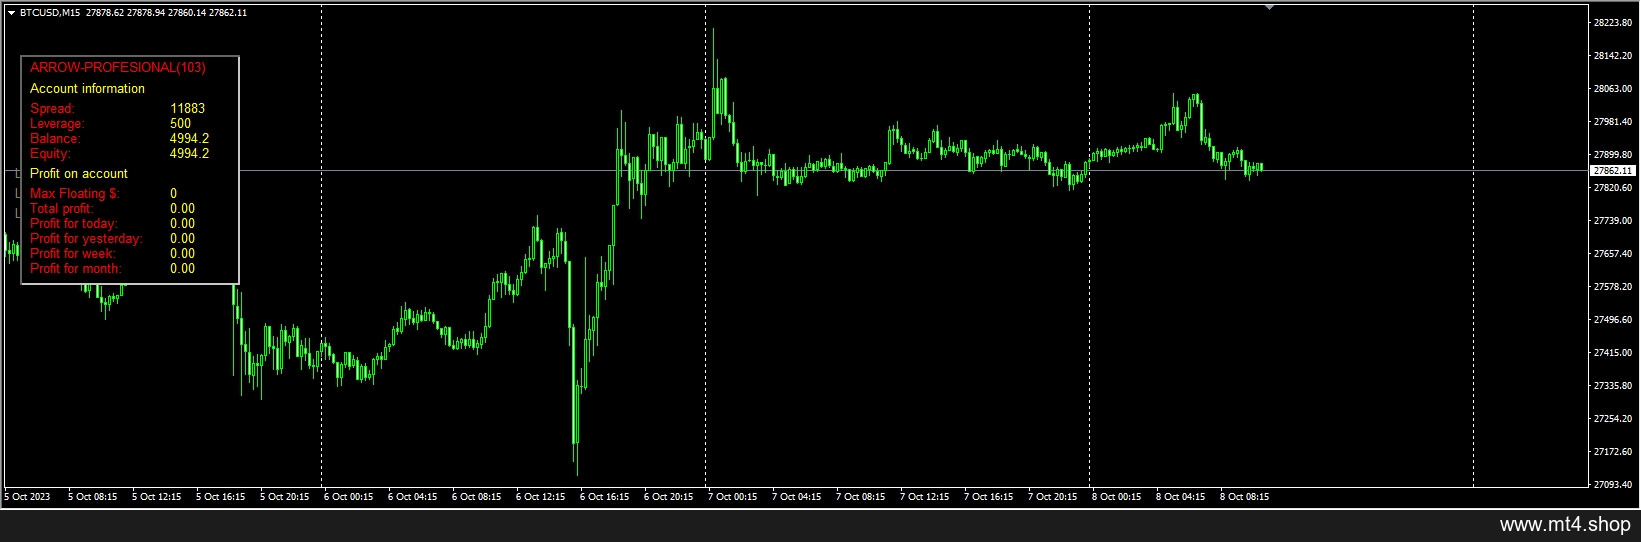Click the gray chart shift marker triangle
This screenshot has height=542, width=1641.
(1269, 7)
